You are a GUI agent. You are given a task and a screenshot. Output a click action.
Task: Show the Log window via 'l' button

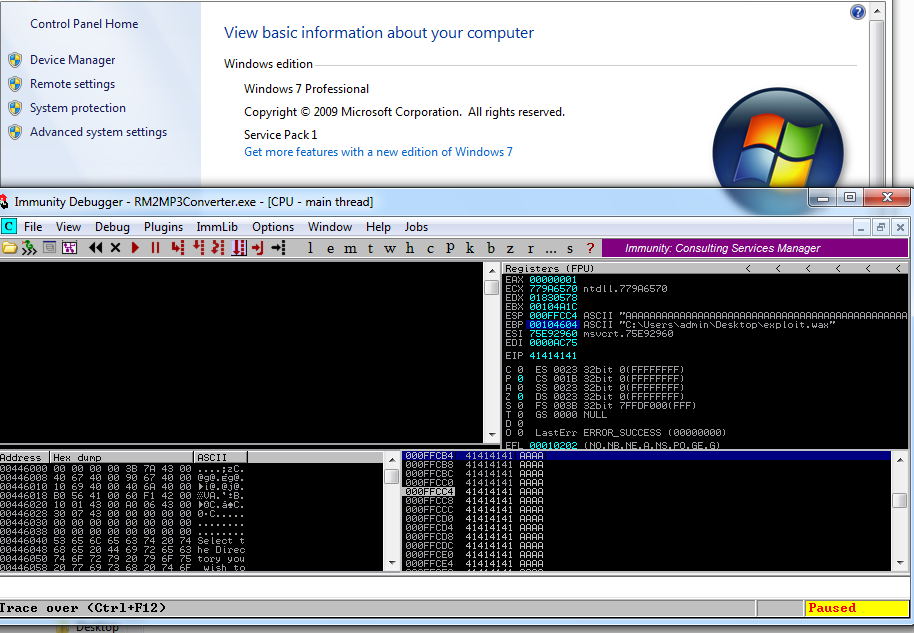311,248
